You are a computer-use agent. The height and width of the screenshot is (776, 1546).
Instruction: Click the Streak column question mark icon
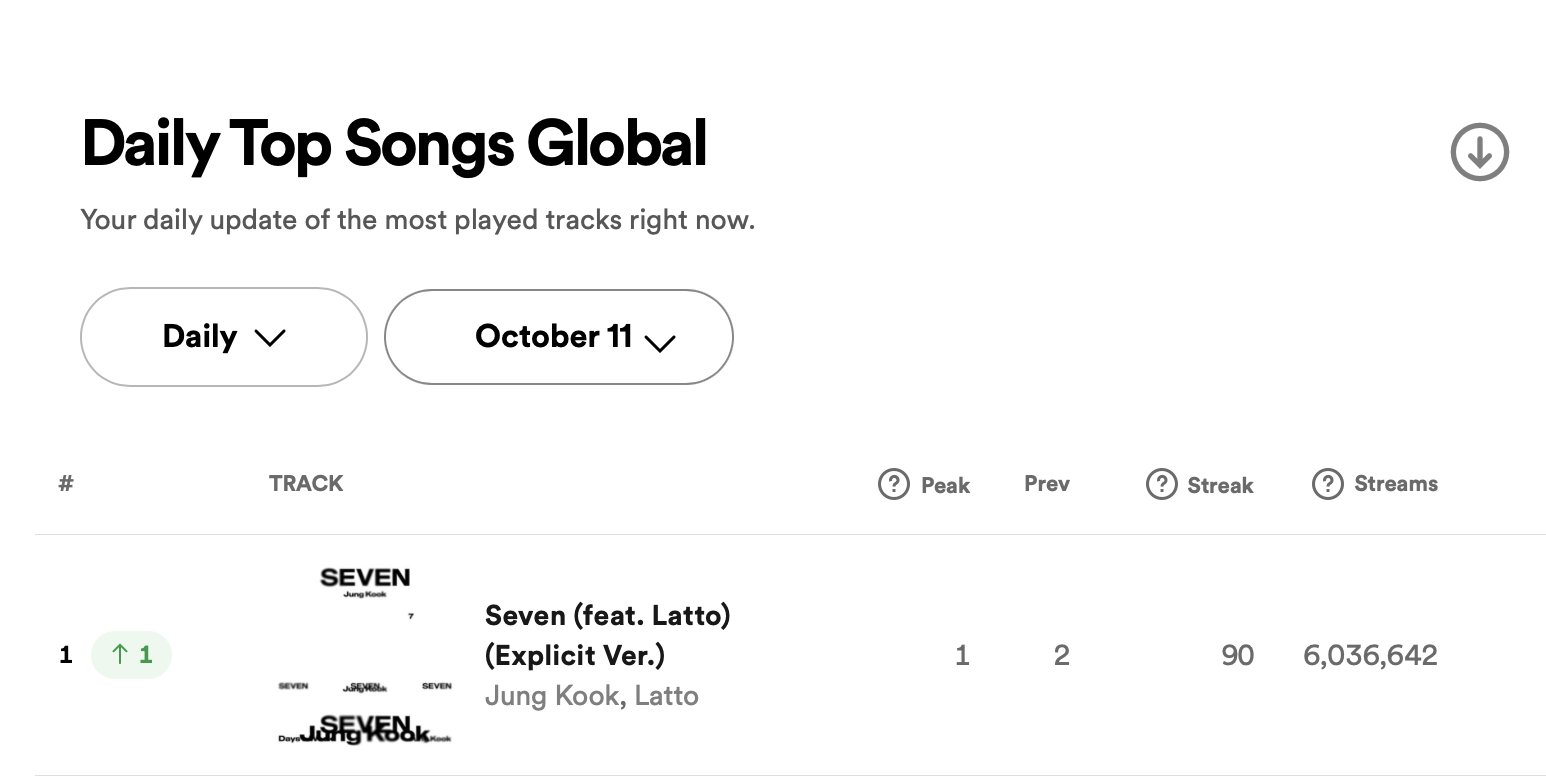1160,485
